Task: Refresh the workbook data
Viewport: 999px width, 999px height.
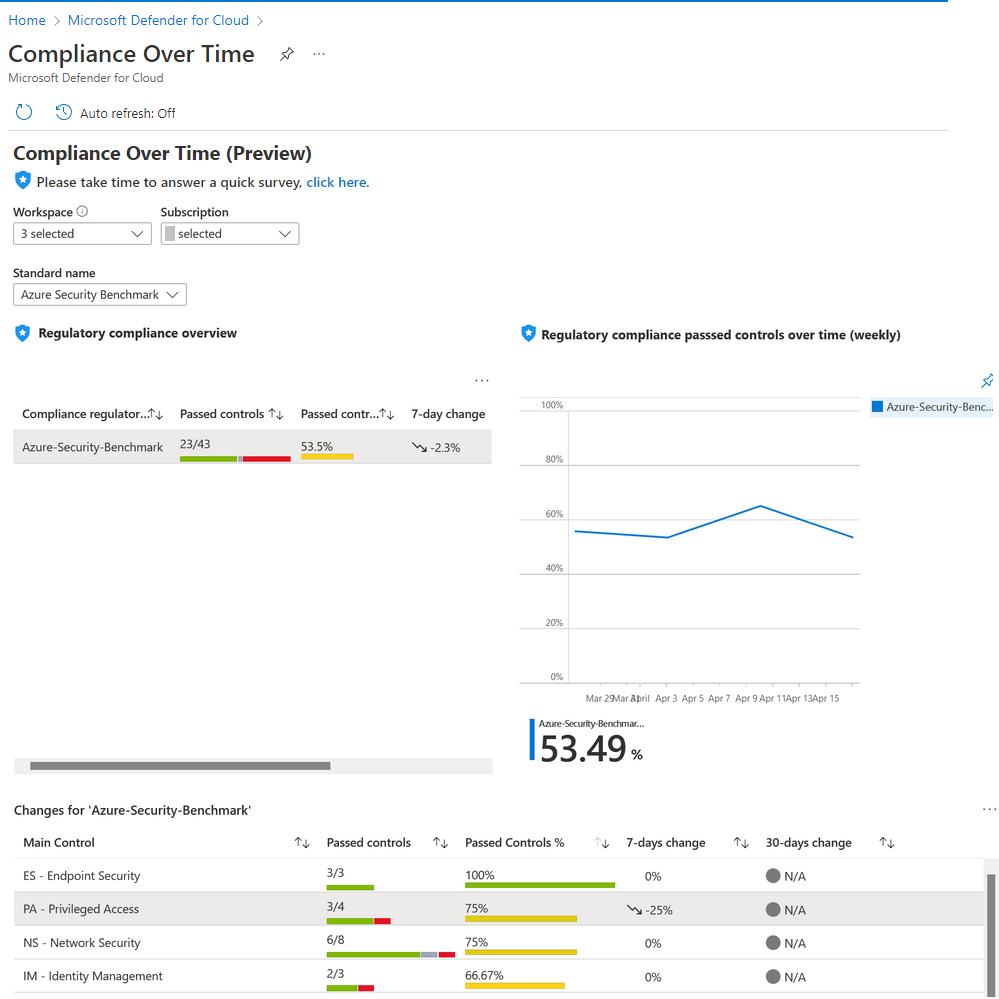Action: click(x=23, y=111)
